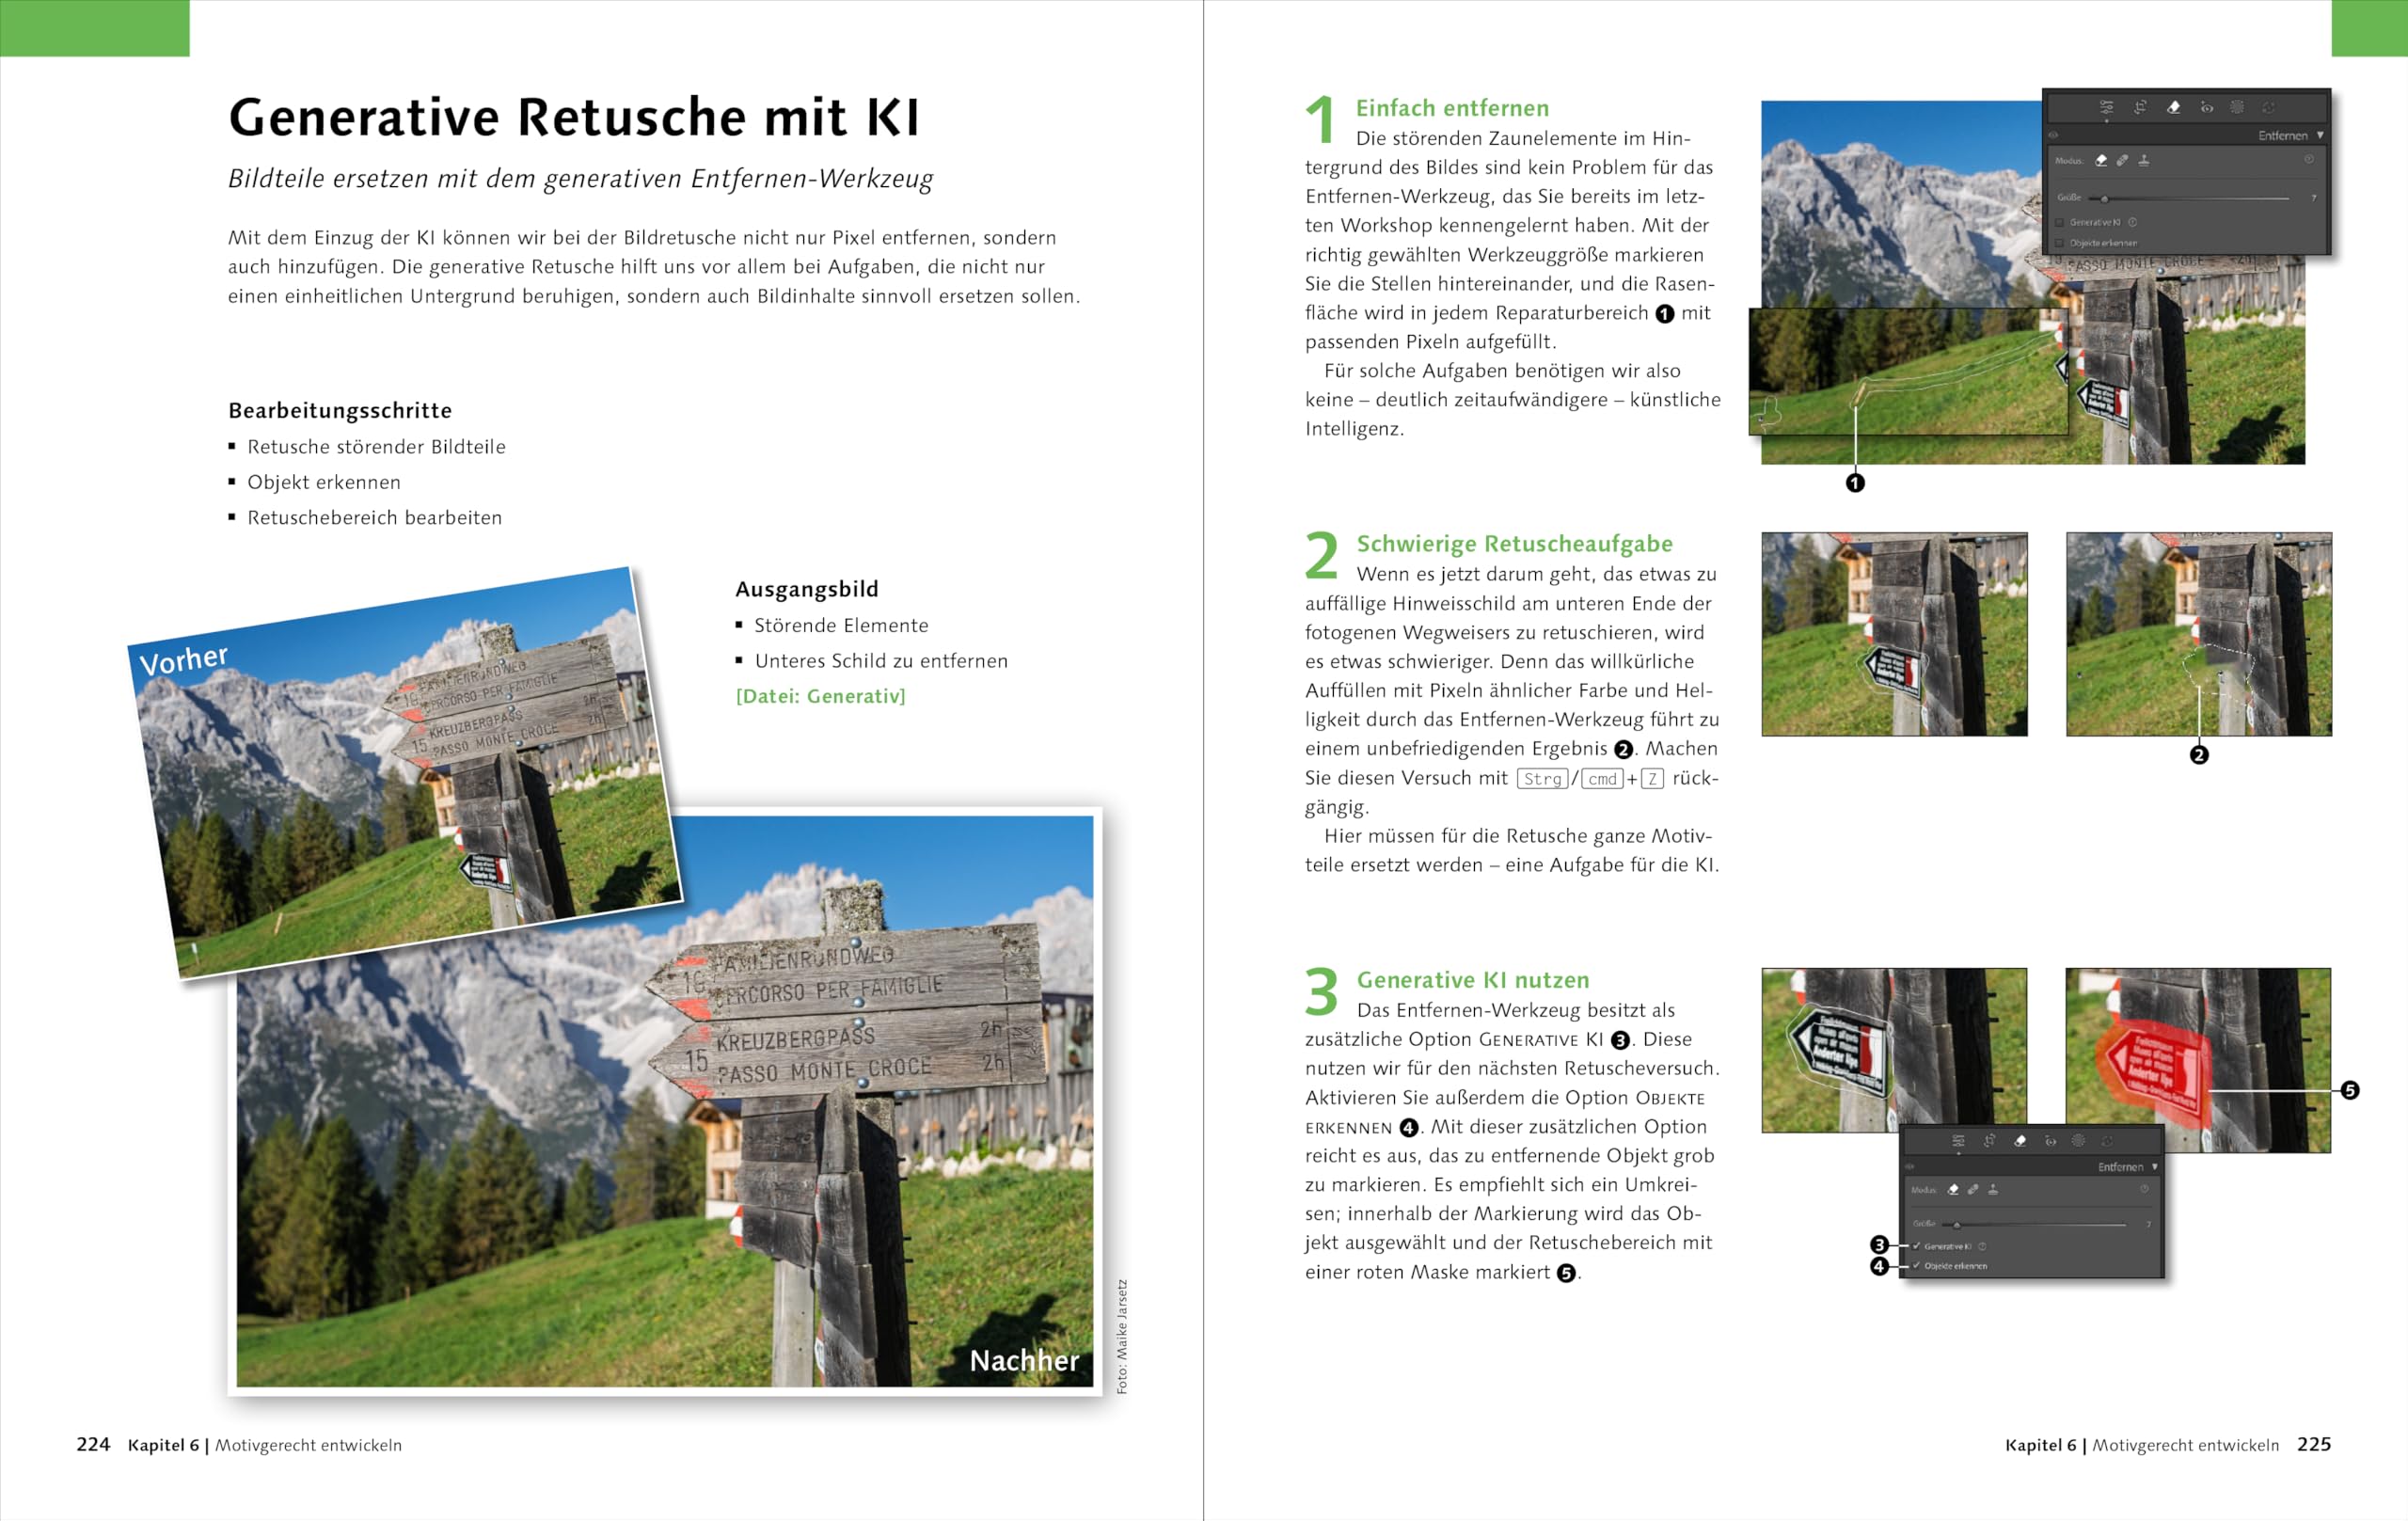Open the Masking tool in step 1 panel
The image size is (2408, 1521).
2238,107
